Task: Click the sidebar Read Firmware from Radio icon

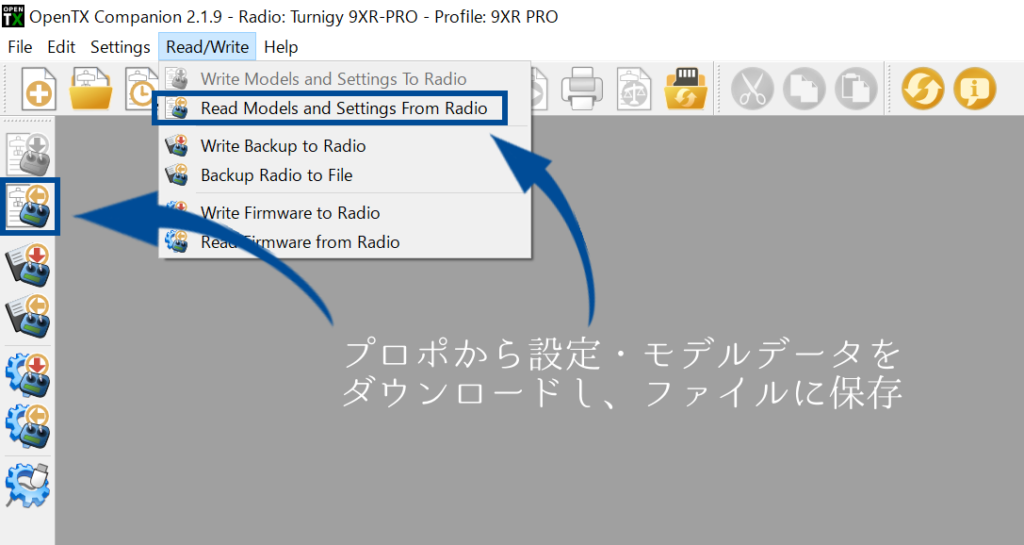Action: (28, 426)
